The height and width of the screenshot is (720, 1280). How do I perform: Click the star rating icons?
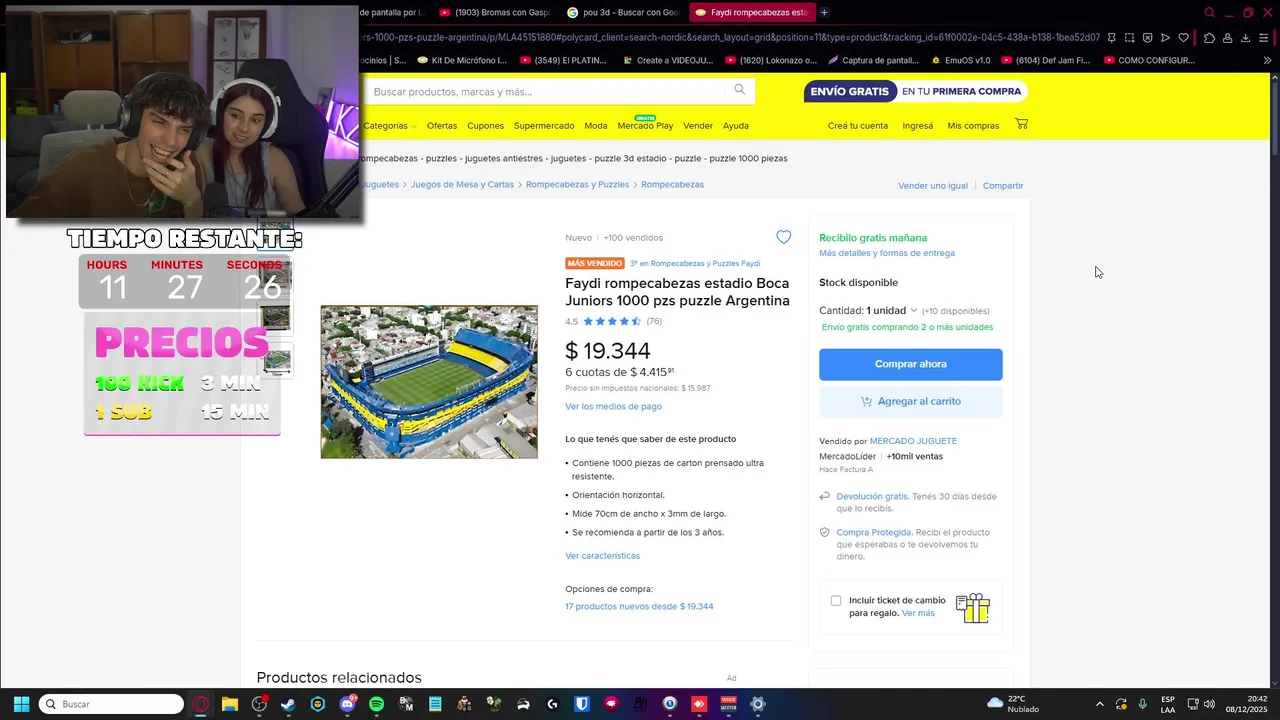coord(612,321)
